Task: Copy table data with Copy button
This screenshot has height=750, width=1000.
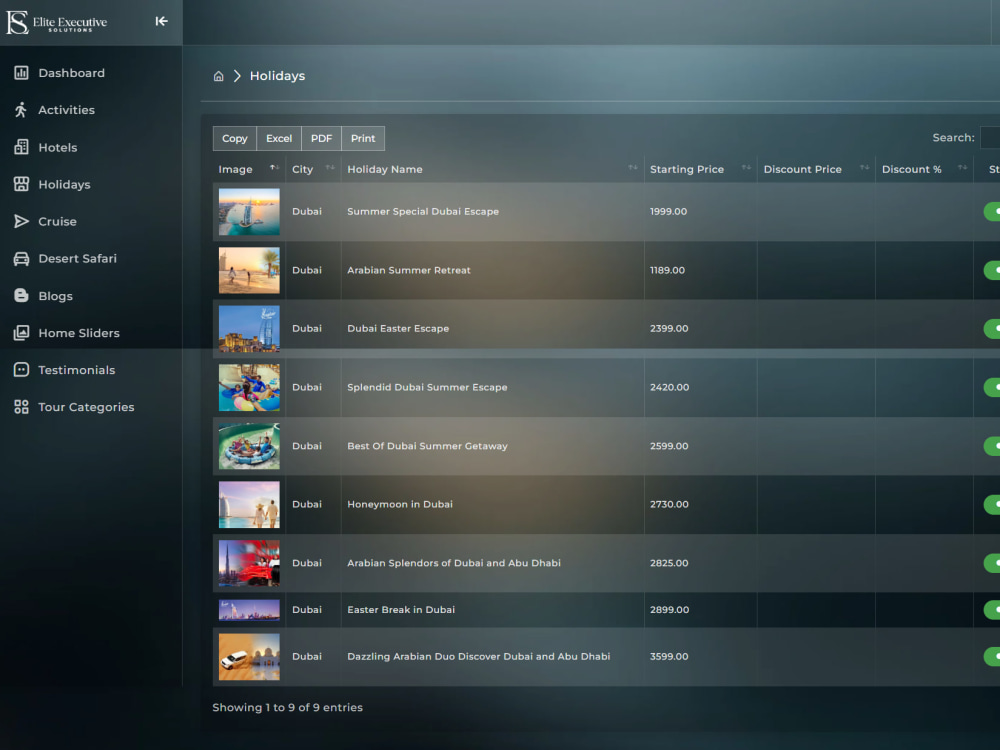Action: [235, 138]
